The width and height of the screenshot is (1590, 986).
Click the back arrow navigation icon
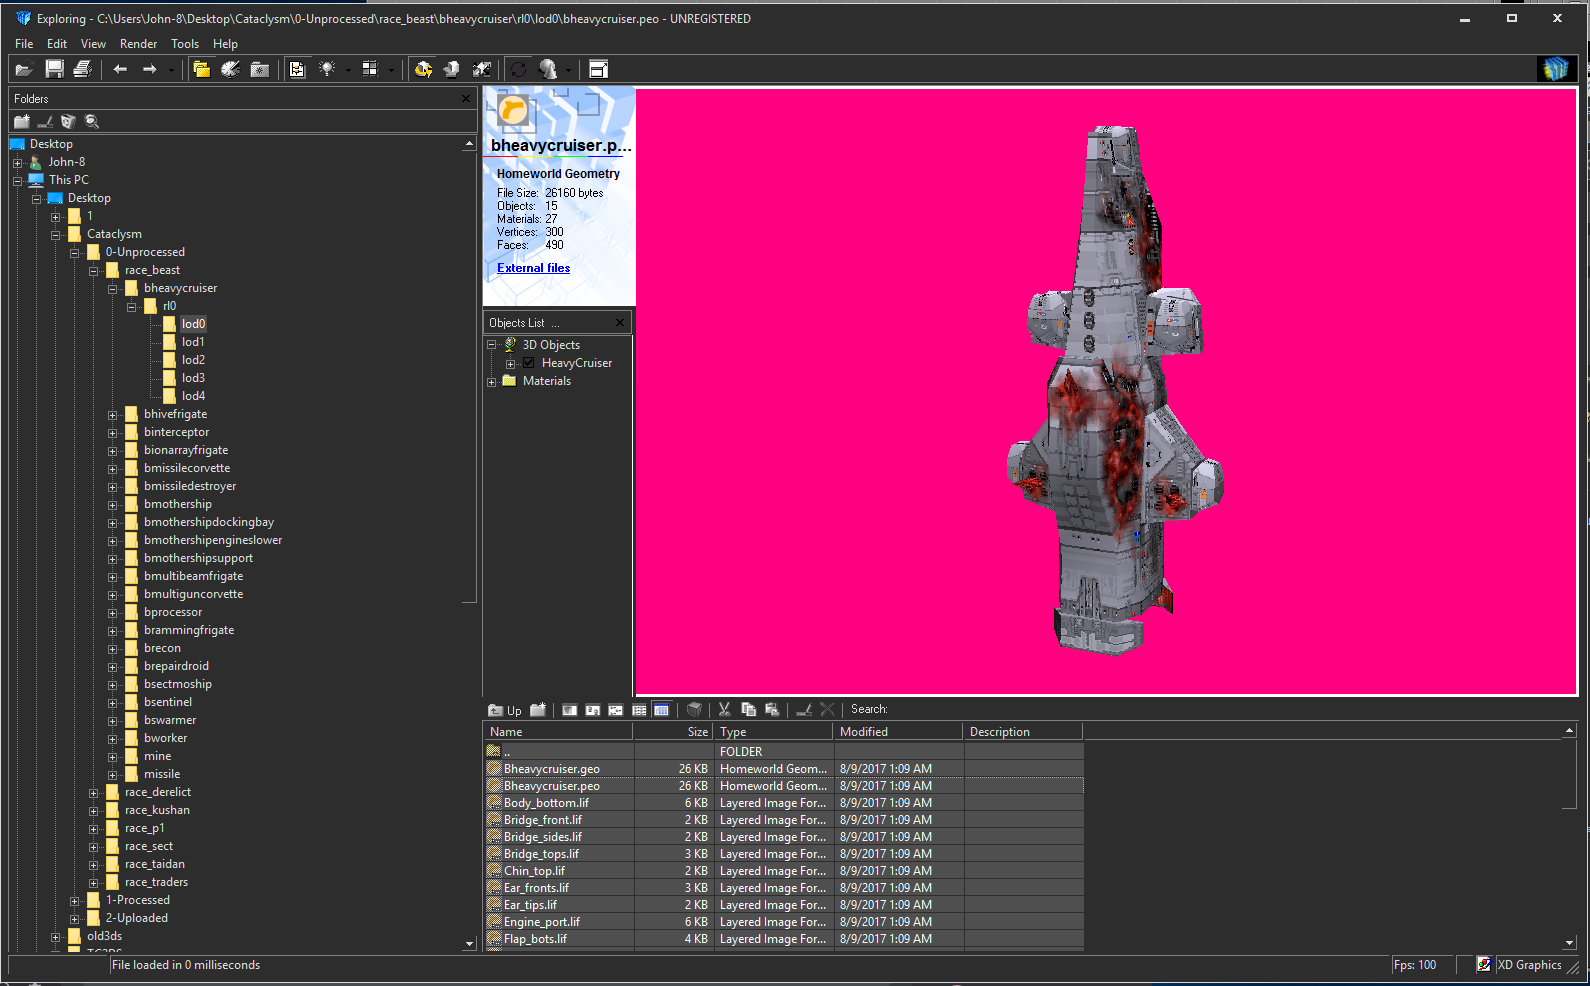pyautogui.click(x=120, y=69)
